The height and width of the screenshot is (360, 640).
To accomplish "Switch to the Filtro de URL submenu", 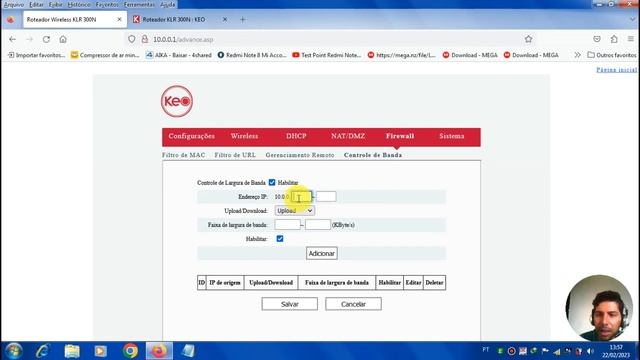I will coord(235,155).
